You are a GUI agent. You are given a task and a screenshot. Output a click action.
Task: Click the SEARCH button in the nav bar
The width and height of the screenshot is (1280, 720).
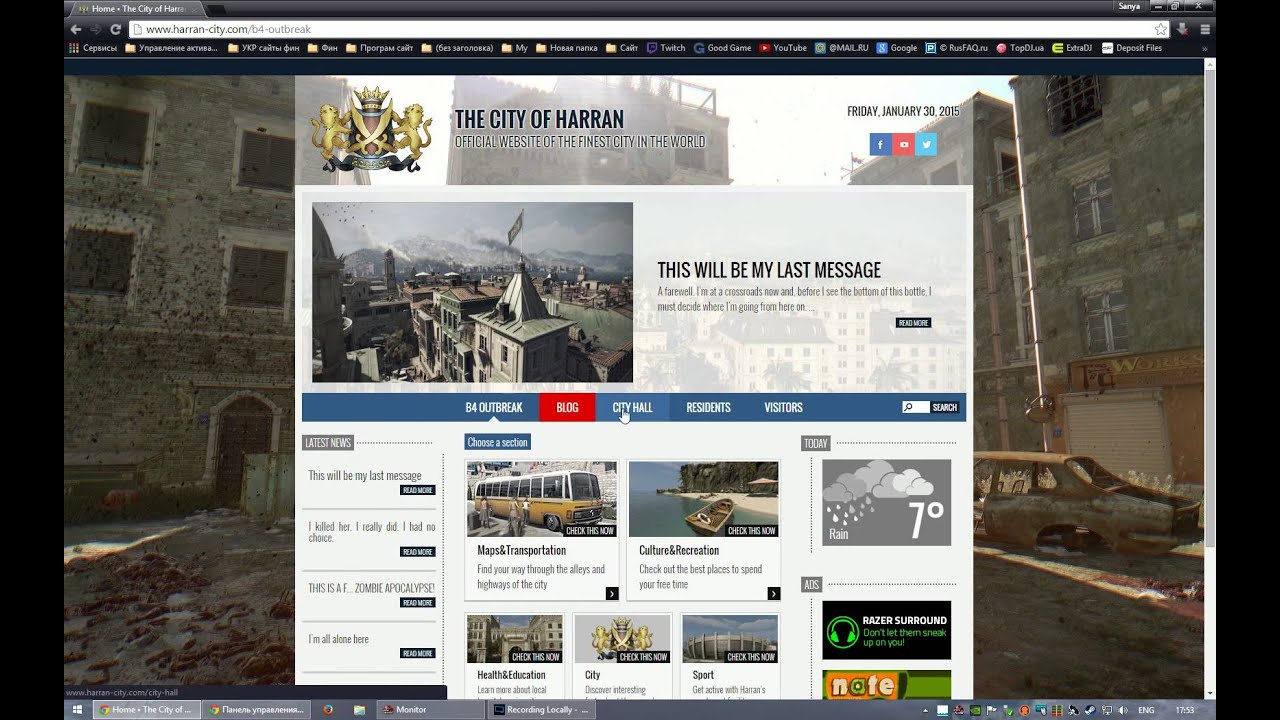945,407
